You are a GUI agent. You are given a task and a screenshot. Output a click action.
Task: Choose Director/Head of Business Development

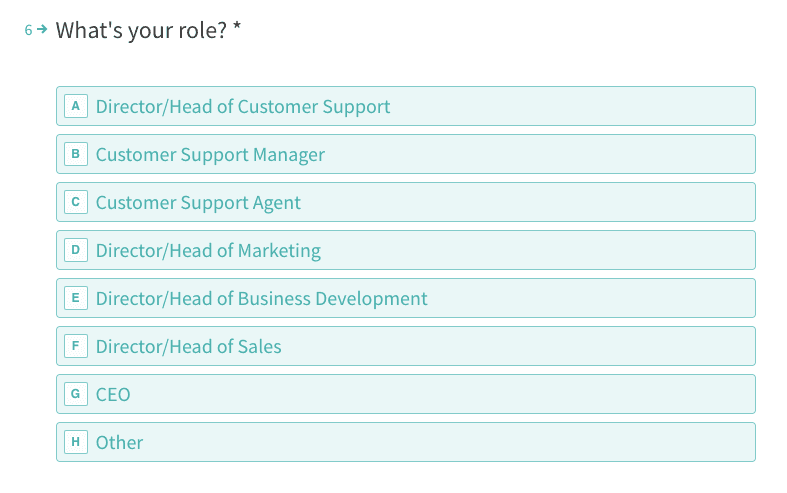[x=261, y=298]
